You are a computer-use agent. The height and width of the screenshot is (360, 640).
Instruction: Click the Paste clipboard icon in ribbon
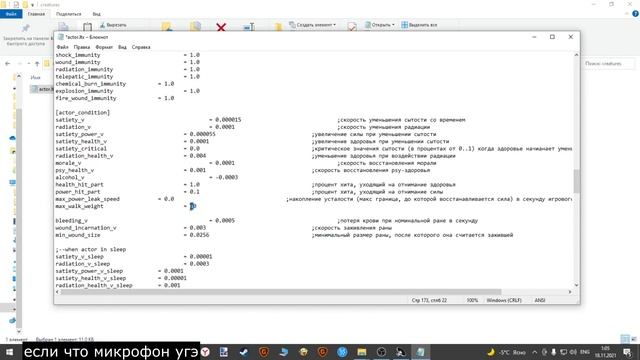tap(87, 27)
